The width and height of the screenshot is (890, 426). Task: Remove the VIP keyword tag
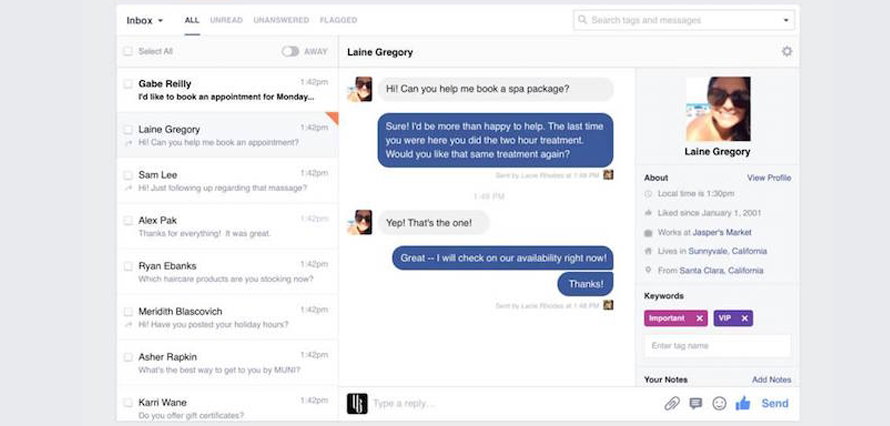(745, 318)
